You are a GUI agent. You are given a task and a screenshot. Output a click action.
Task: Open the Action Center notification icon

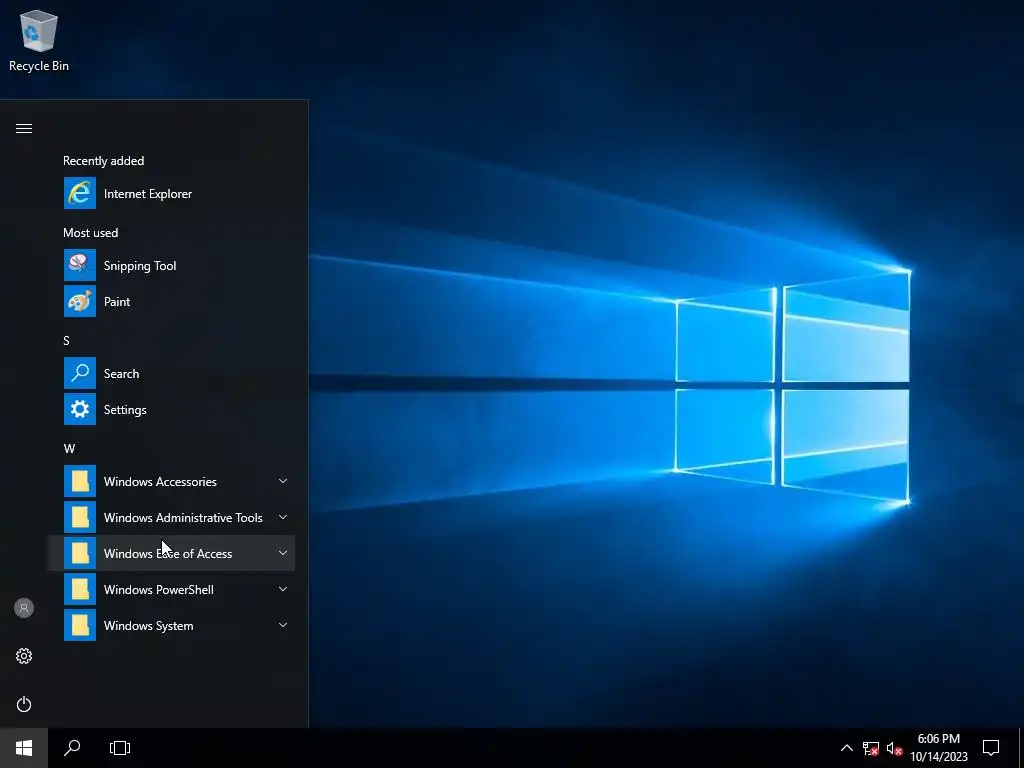991,748
